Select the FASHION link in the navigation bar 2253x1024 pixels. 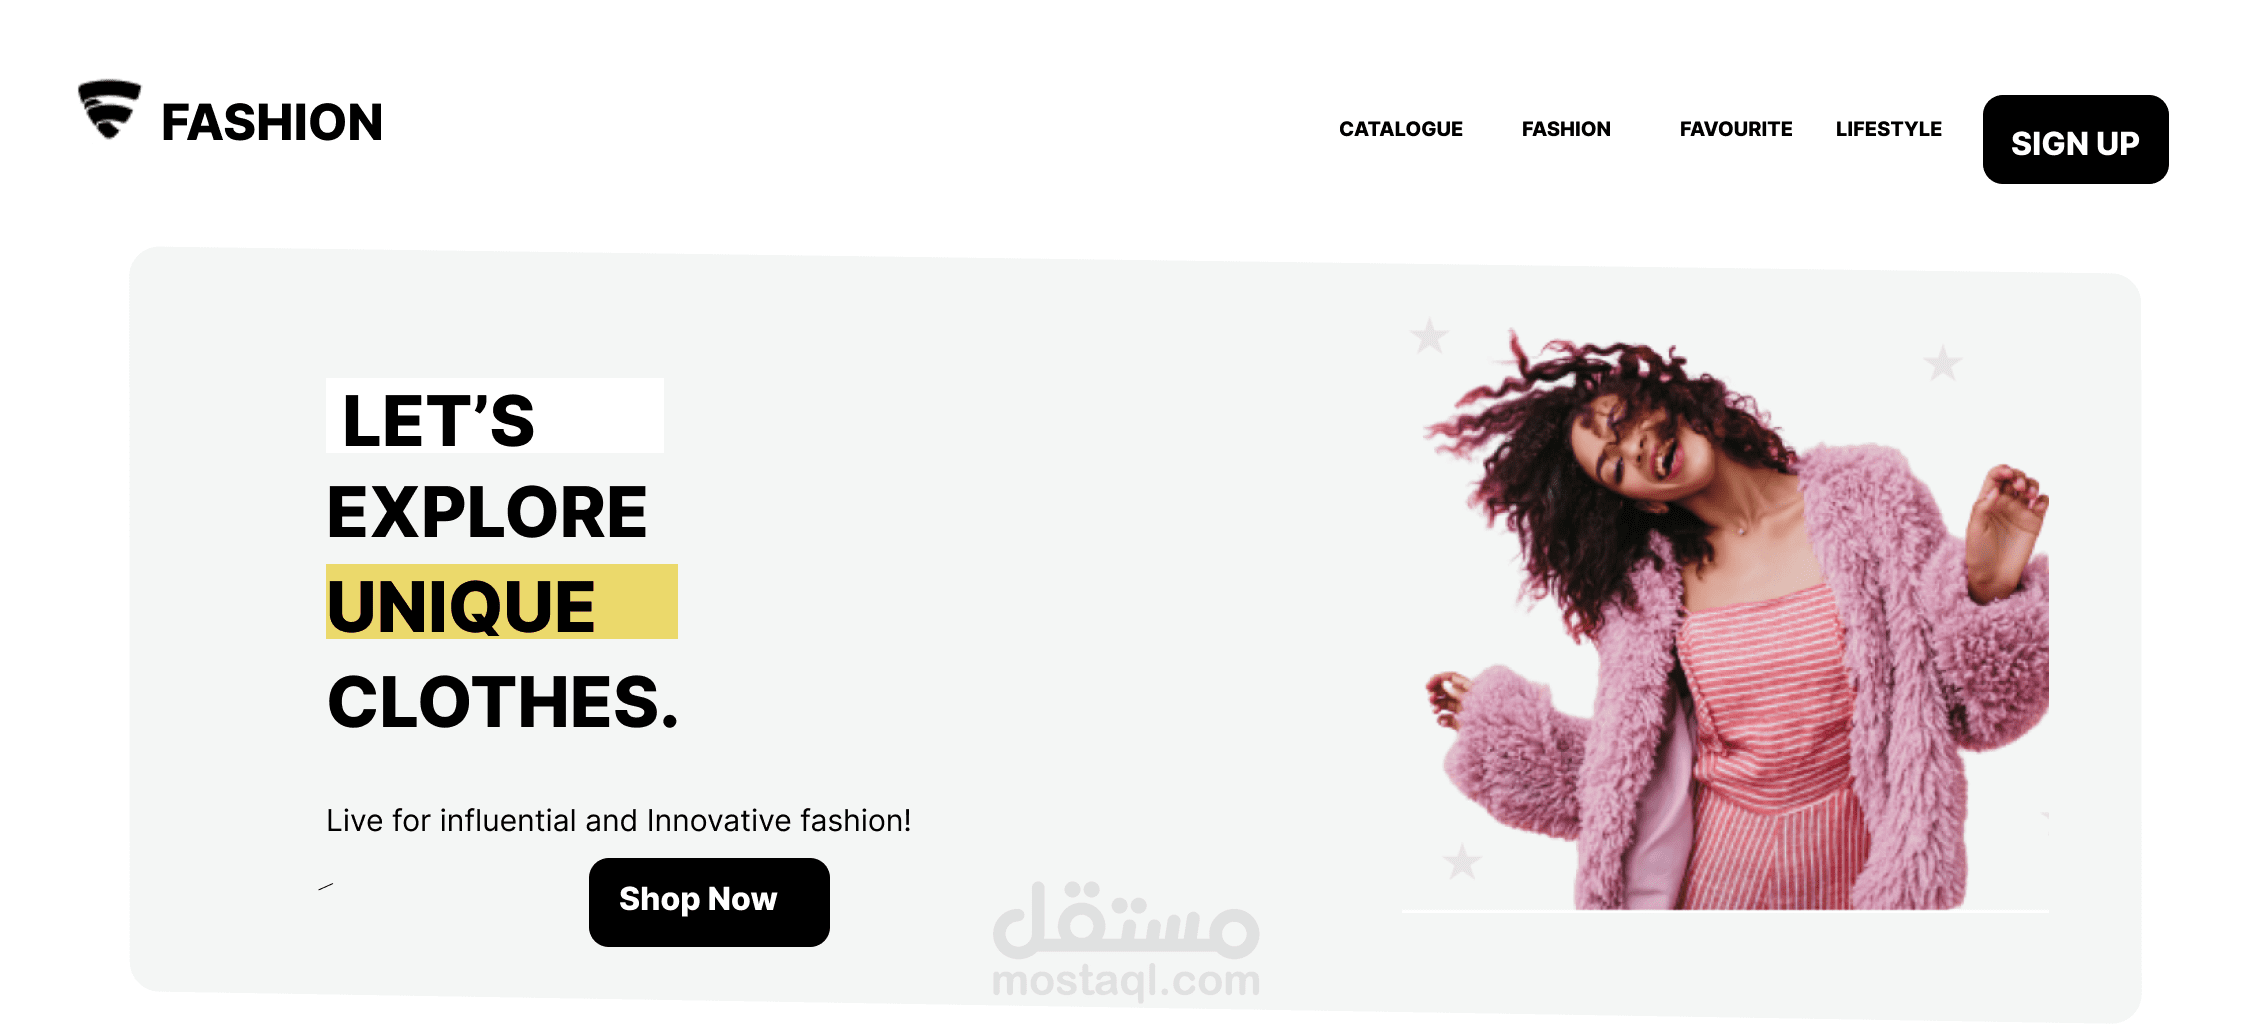[1566, 129]
